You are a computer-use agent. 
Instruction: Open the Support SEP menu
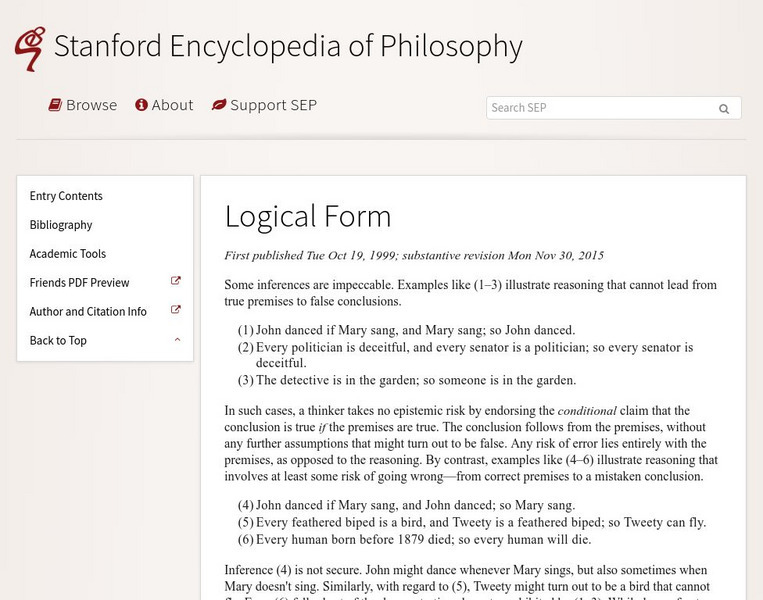point(264,105)
